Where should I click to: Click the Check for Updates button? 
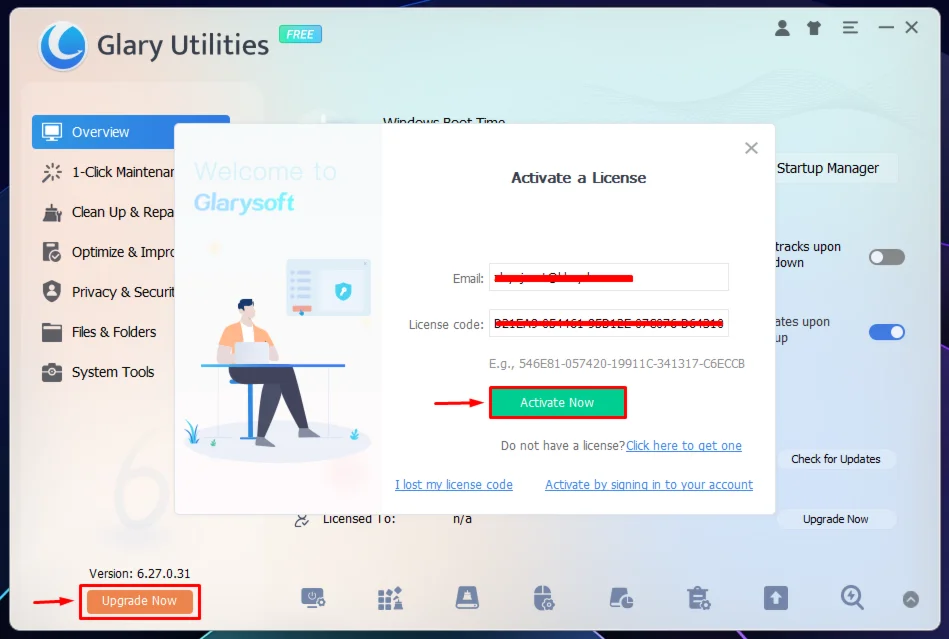tap(835, 459)
